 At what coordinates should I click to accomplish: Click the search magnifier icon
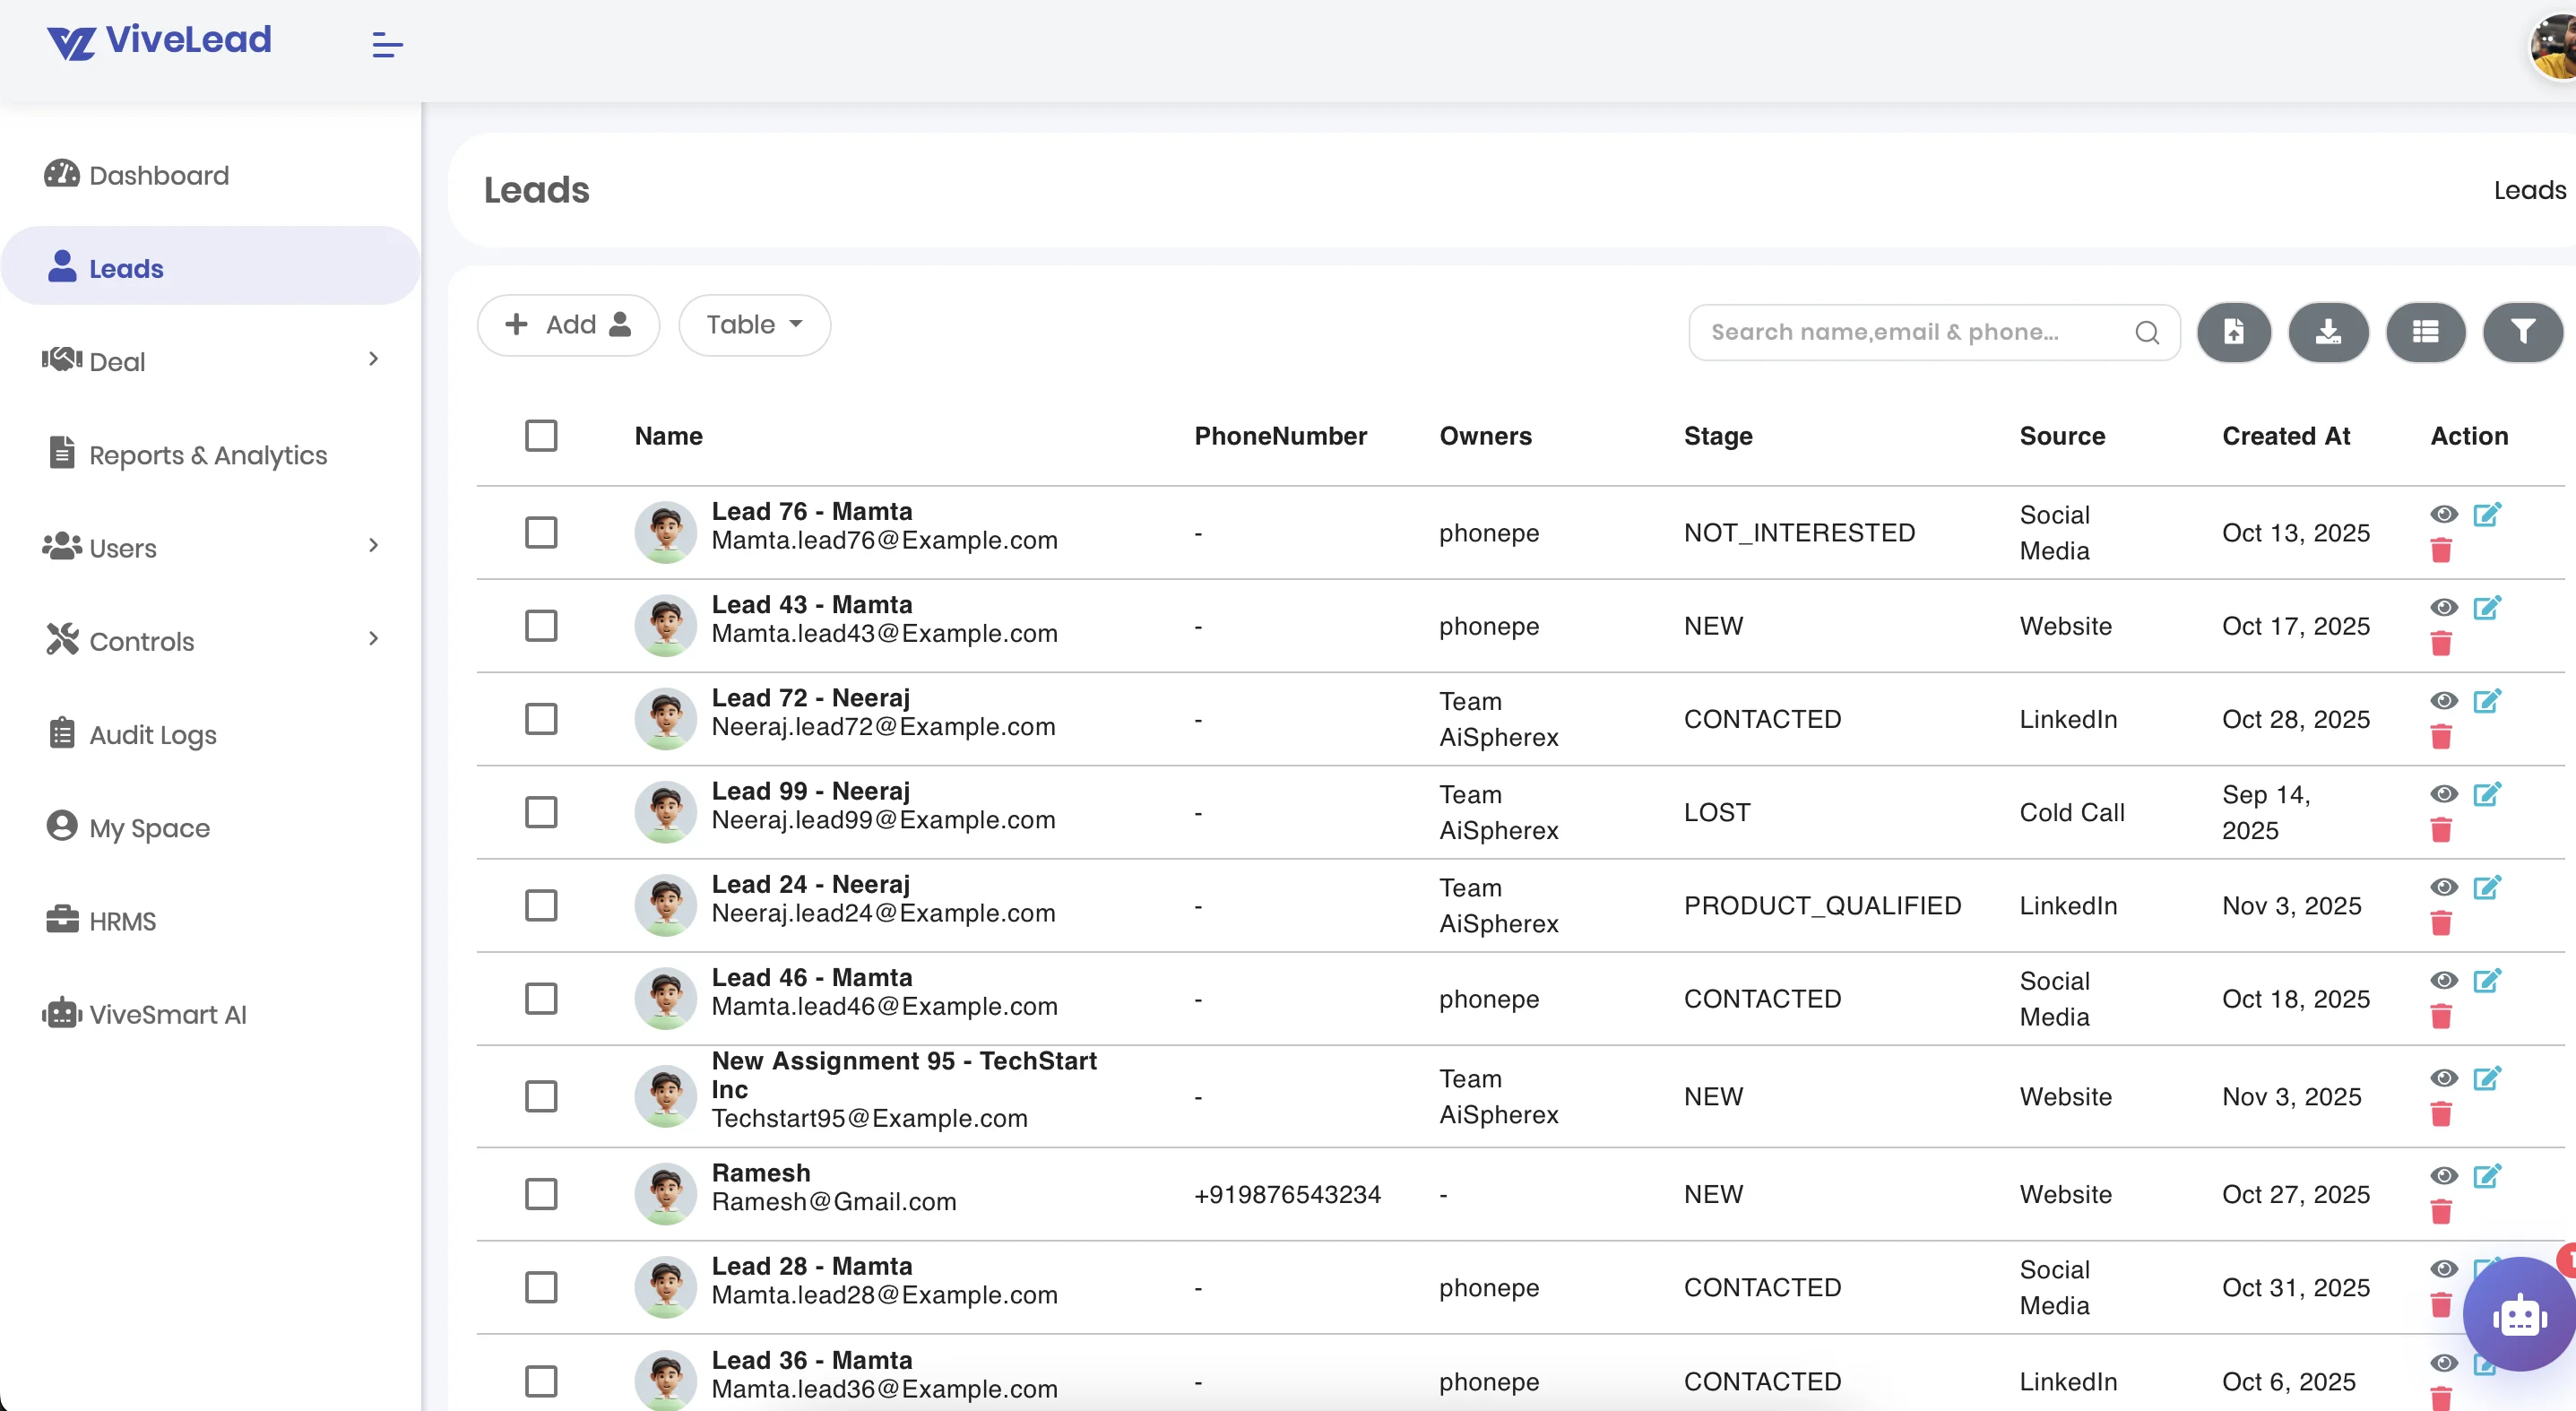click(2147, 331)
